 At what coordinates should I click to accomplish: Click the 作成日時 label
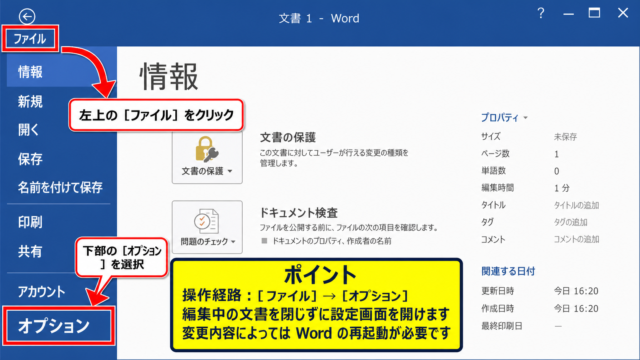(x=498, y=309)
